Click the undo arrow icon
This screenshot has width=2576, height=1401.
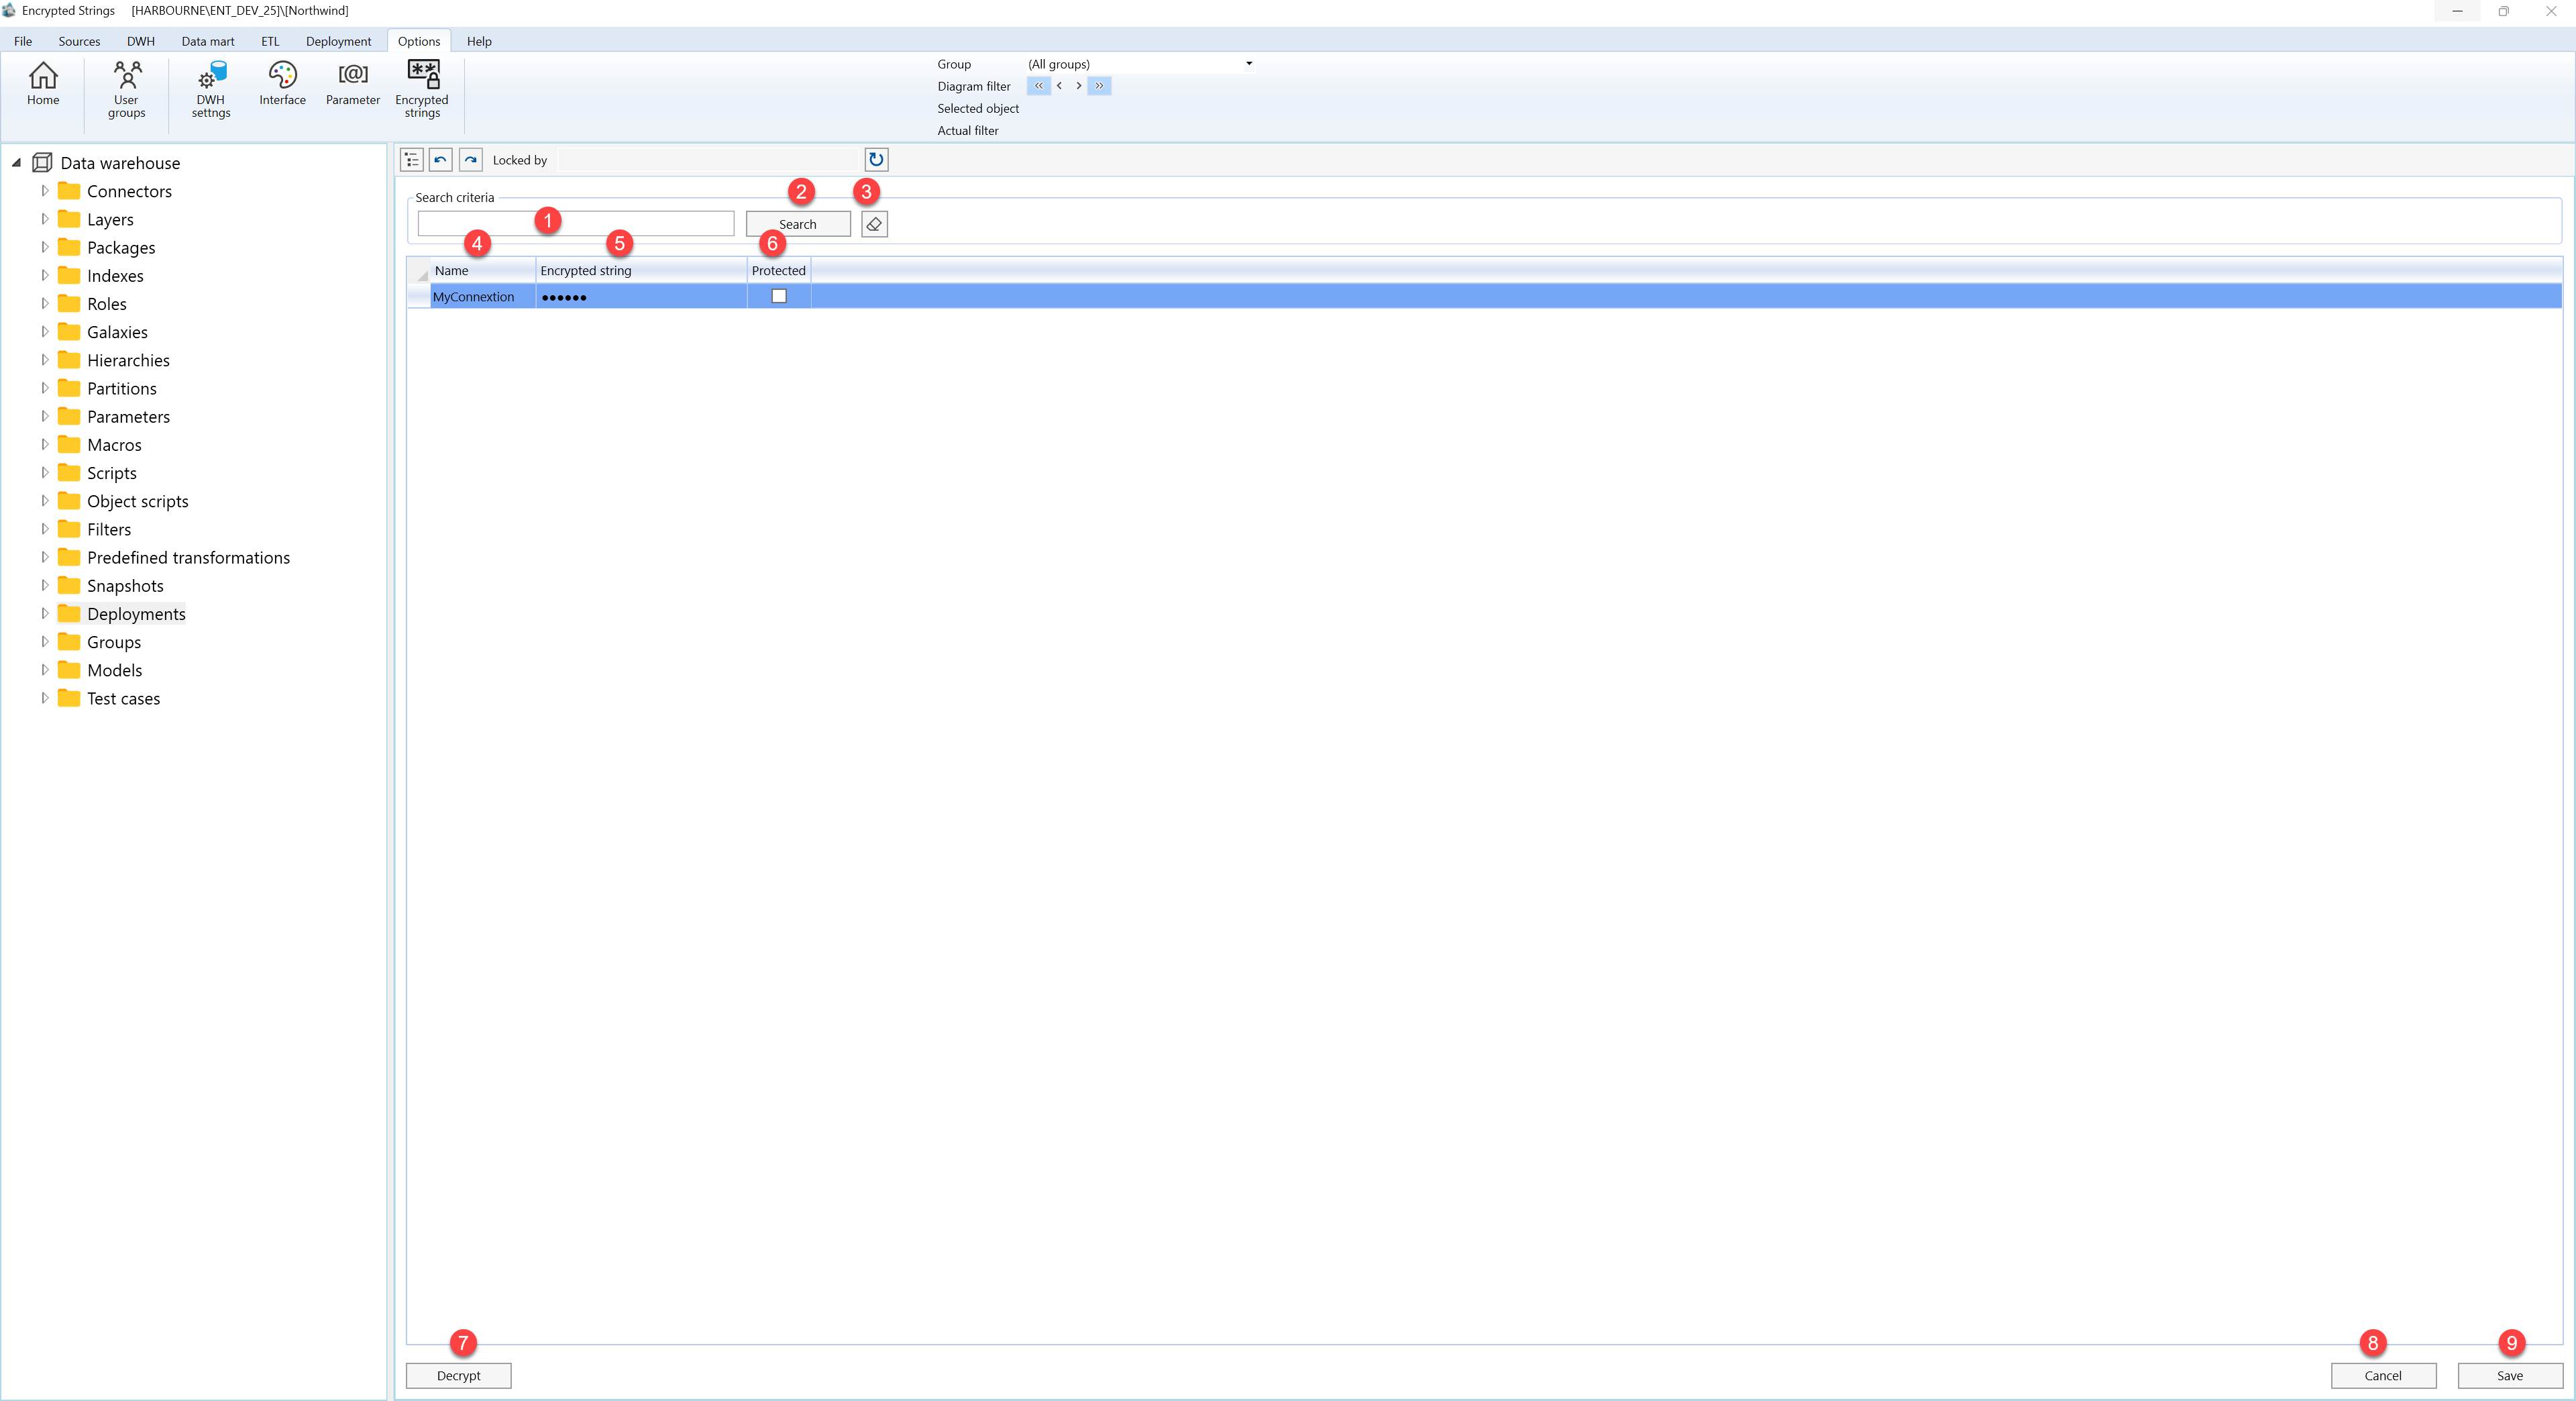(441, 160)
